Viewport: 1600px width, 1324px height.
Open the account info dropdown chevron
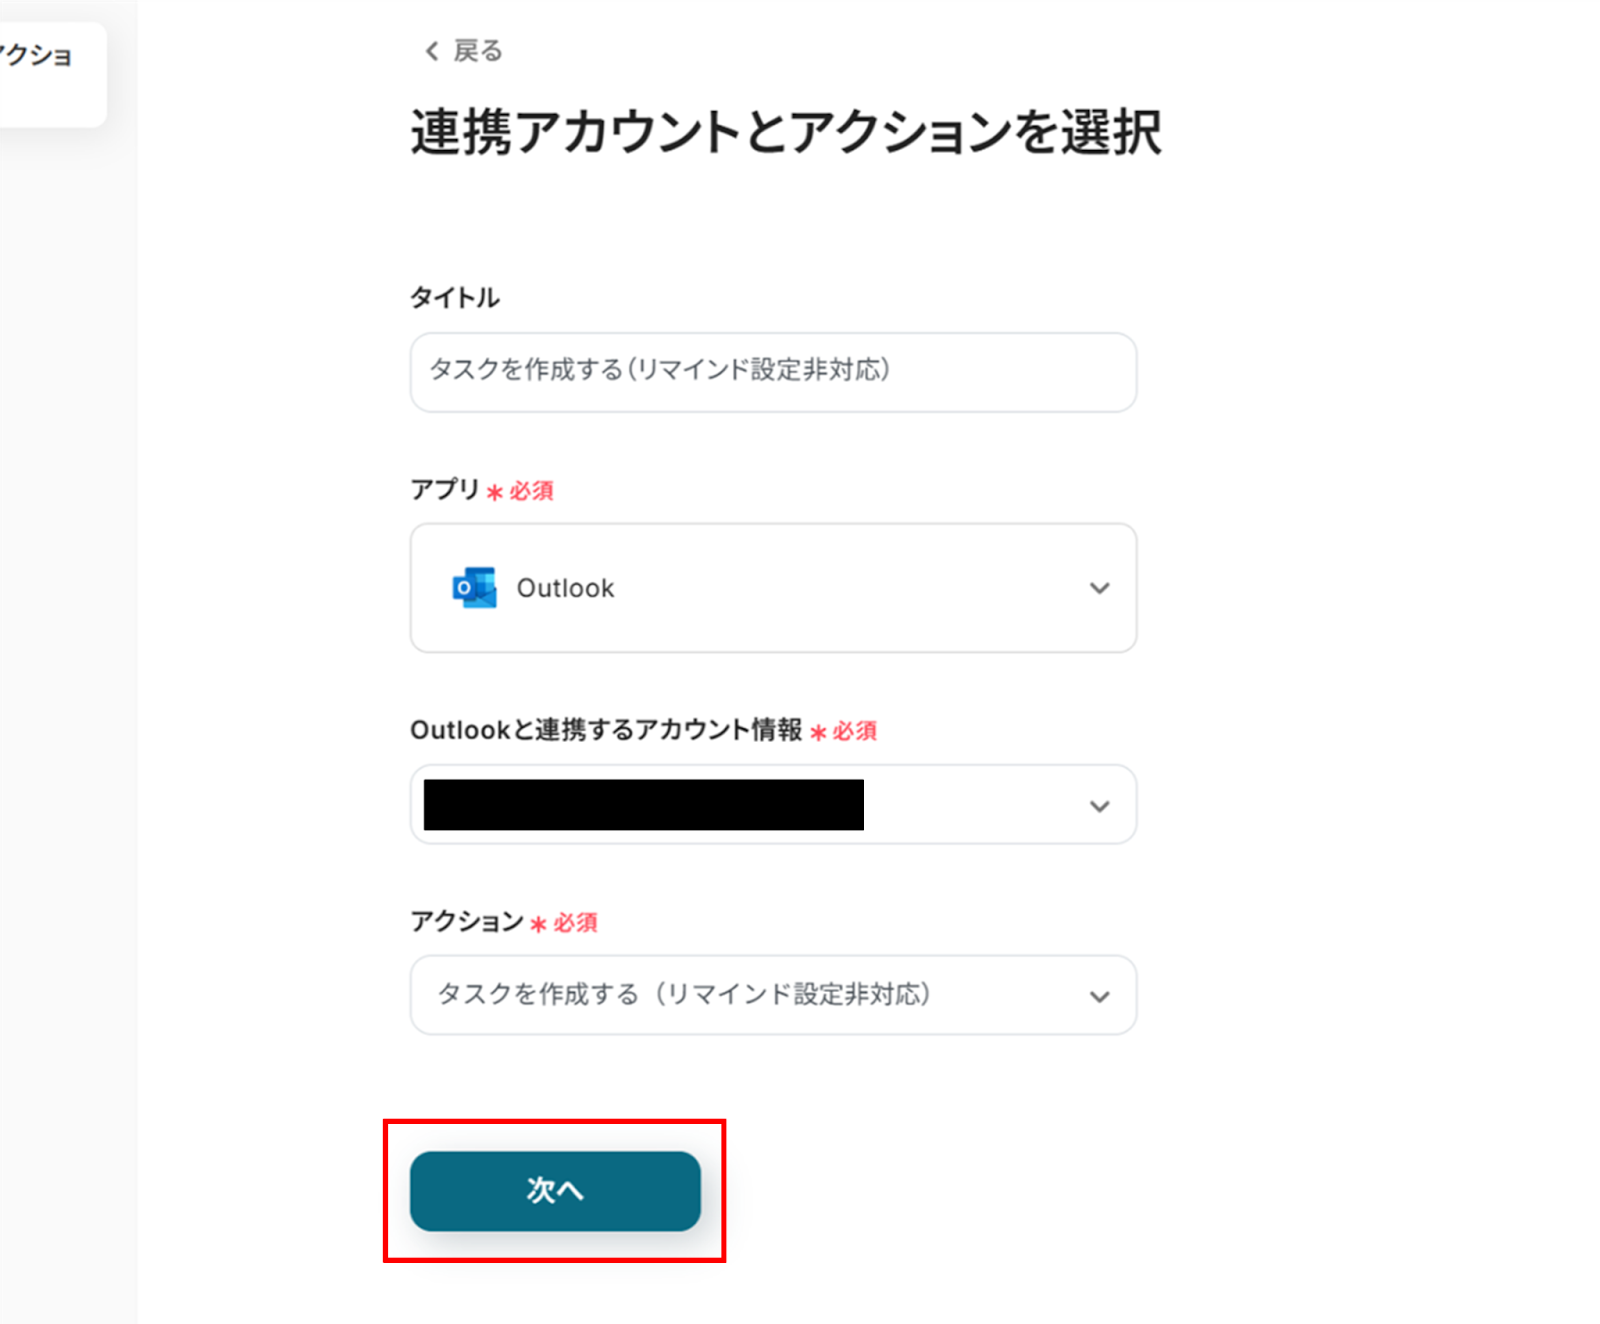tap(1099, 806)
